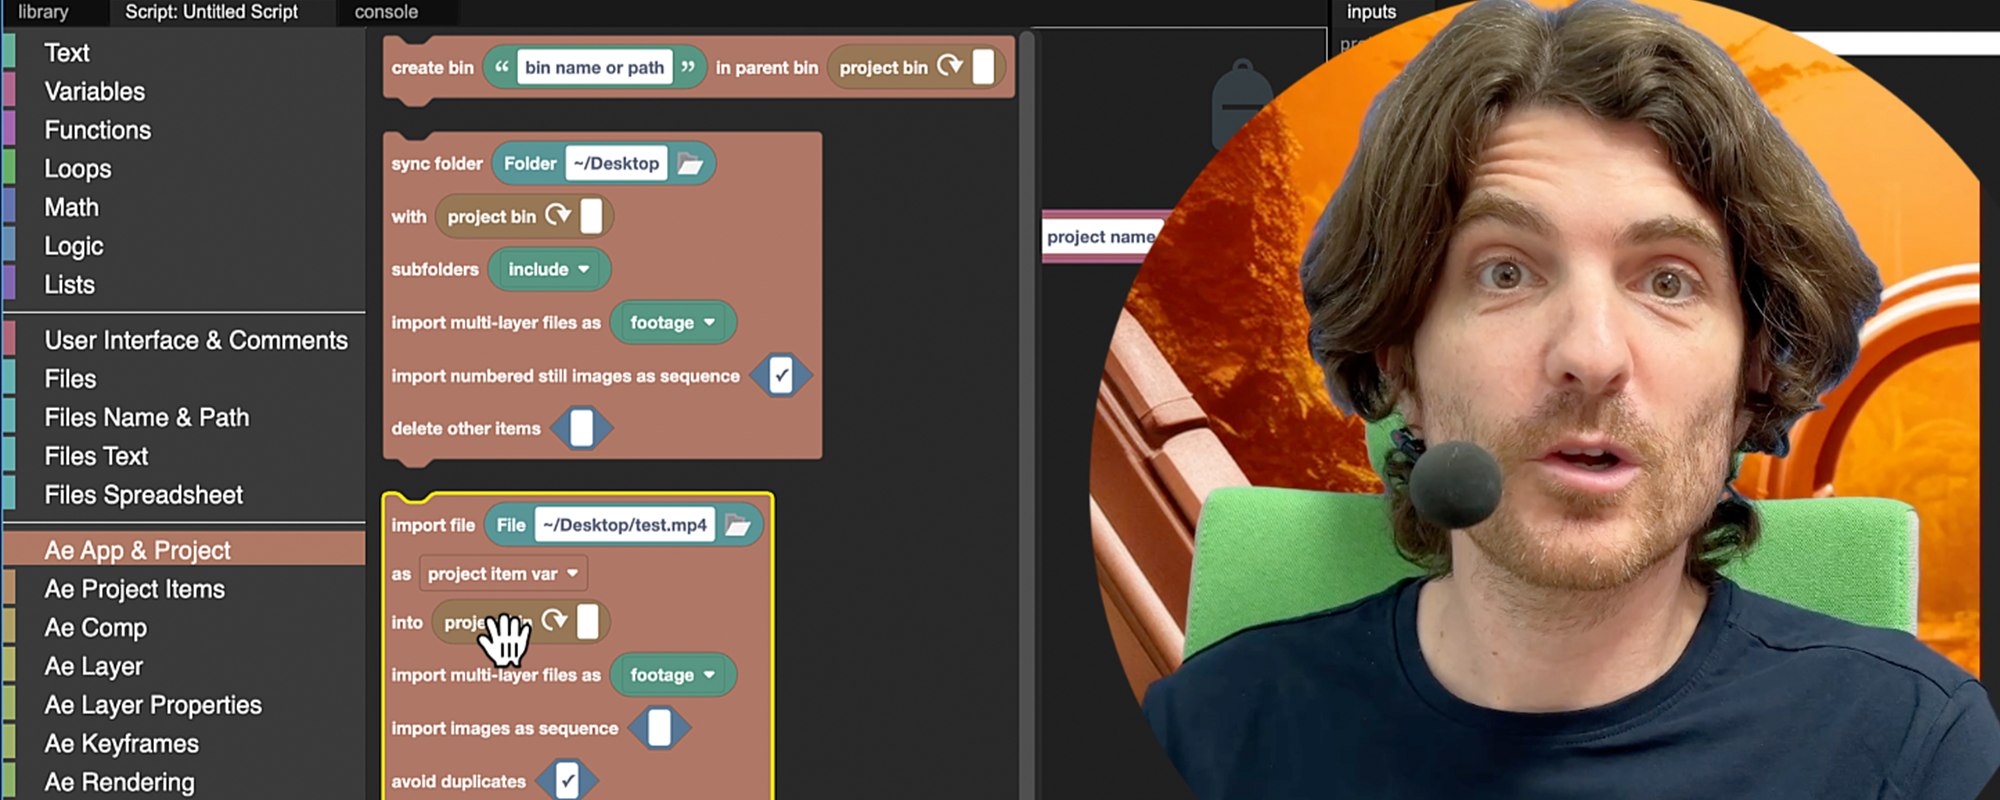Select Ae Project Items category

click(134, 589)
